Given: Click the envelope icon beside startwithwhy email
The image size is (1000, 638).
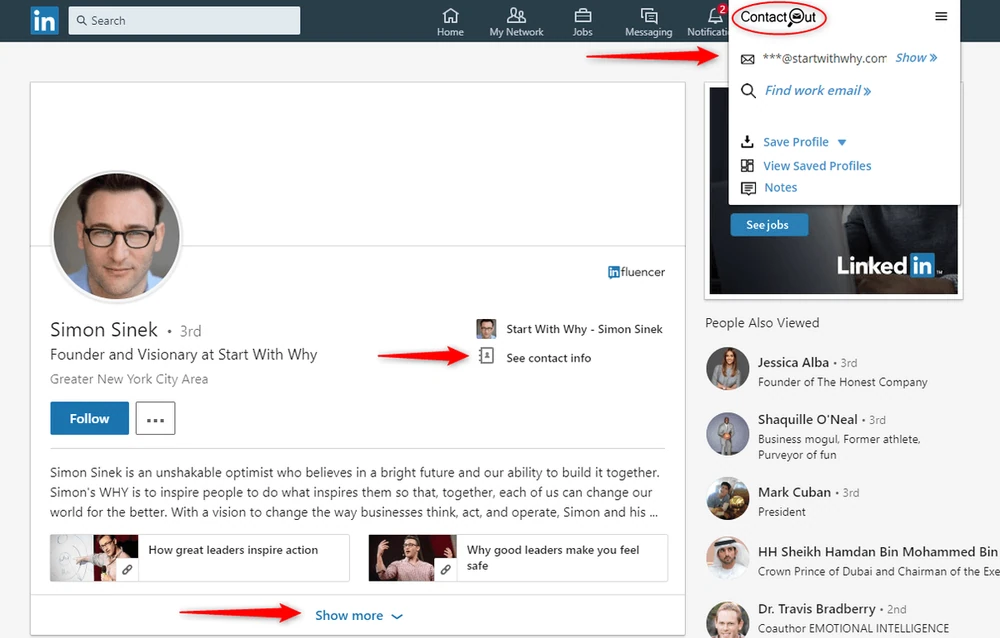Looking at the screenshot, I should coord(747,59).
